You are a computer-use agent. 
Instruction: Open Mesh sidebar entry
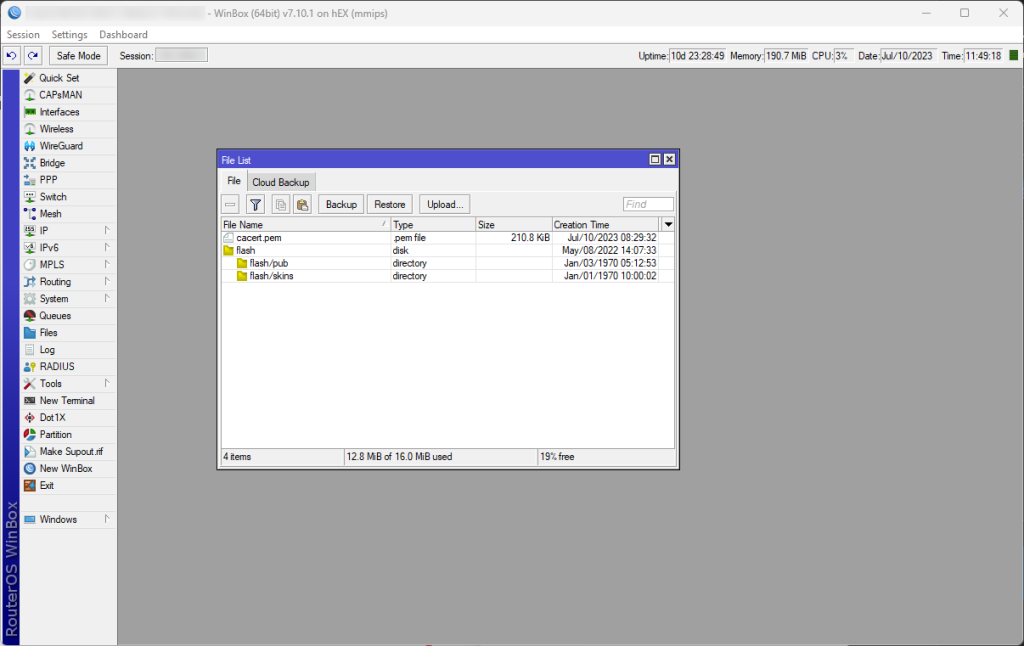(69, 214)
